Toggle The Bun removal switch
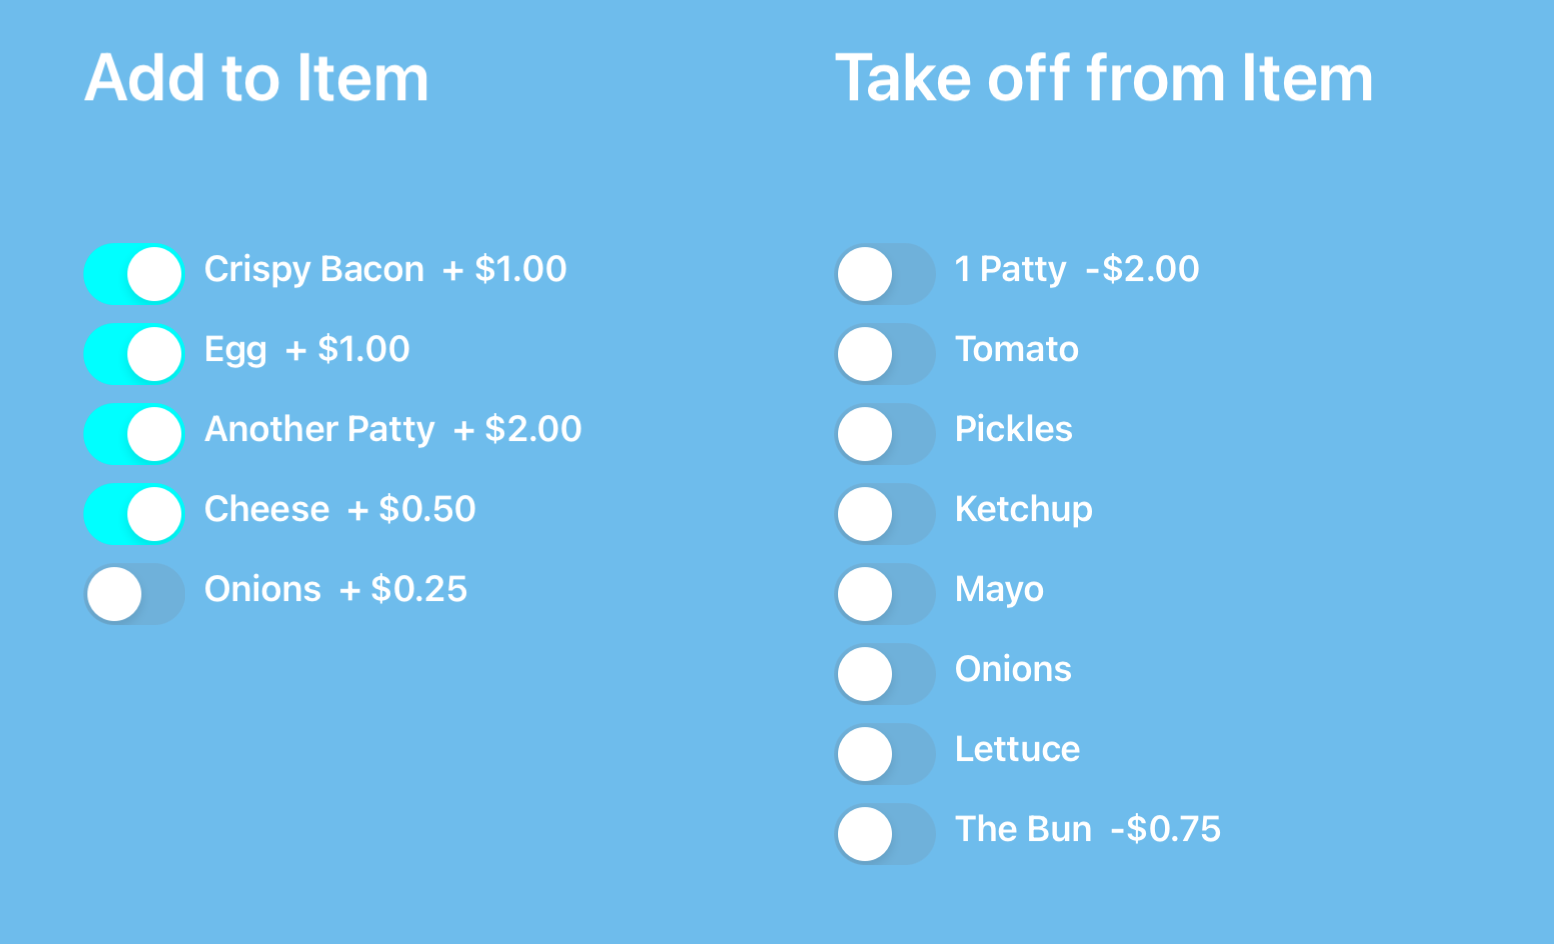The width and height of the screenshot is (1554, 944). 884,833
